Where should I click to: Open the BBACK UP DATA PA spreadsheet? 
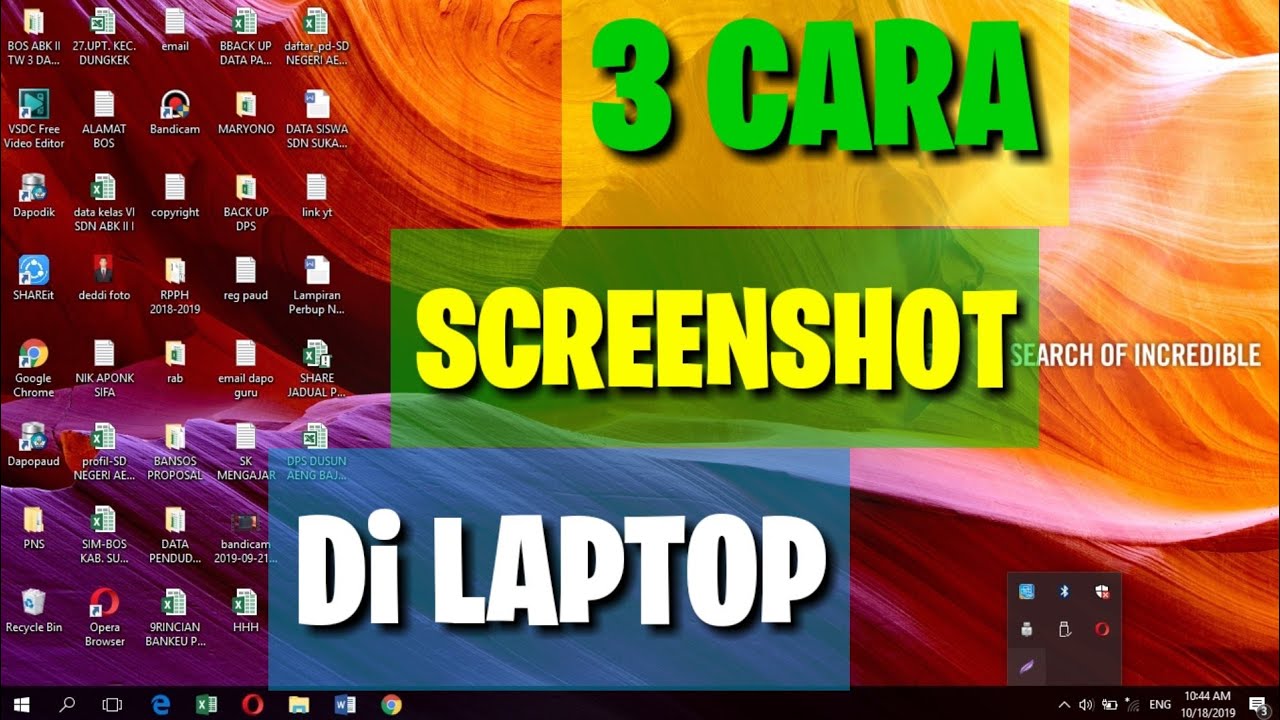tap(245, 36)
